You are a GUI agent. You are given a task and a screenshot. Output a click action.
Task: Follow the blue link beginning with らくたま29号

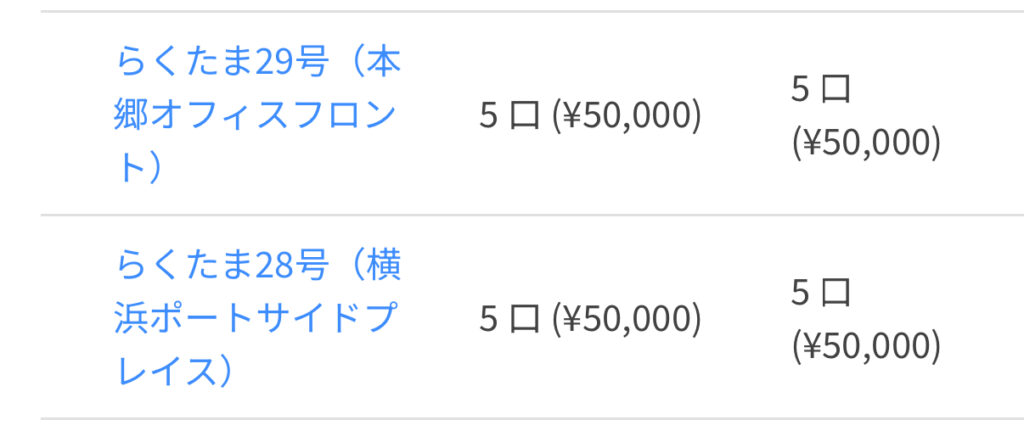(x=257, y=64)
